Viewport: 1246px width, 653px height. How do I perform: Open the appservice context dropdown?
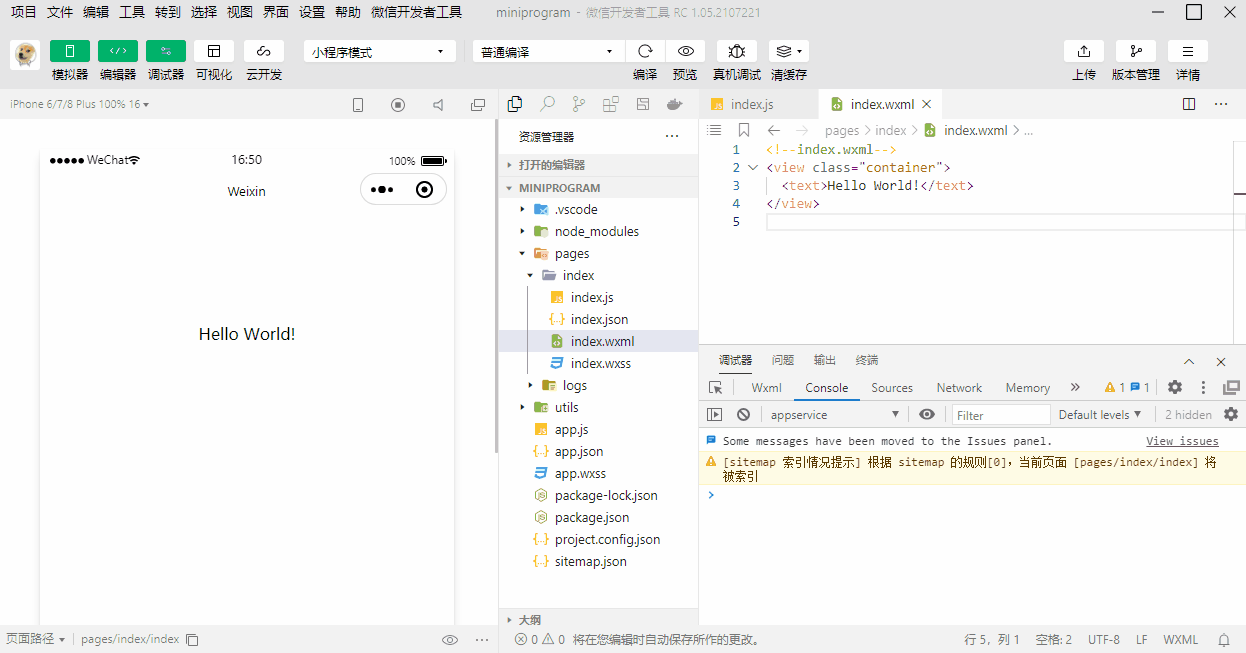tap(834, 414)
